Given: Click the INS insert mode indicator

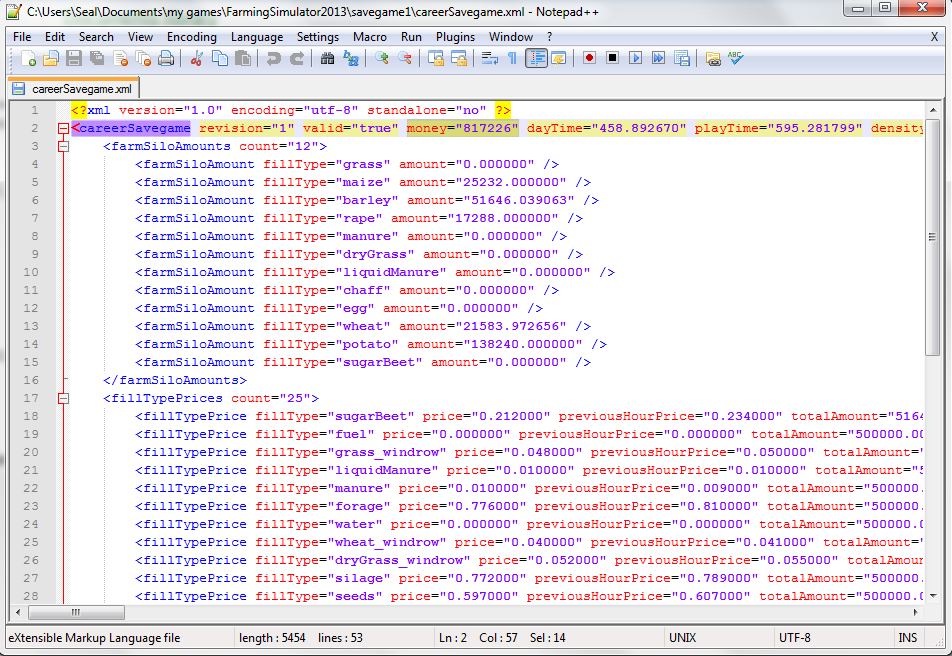Looking at the screenshot, I should click(x=908, y=638).
